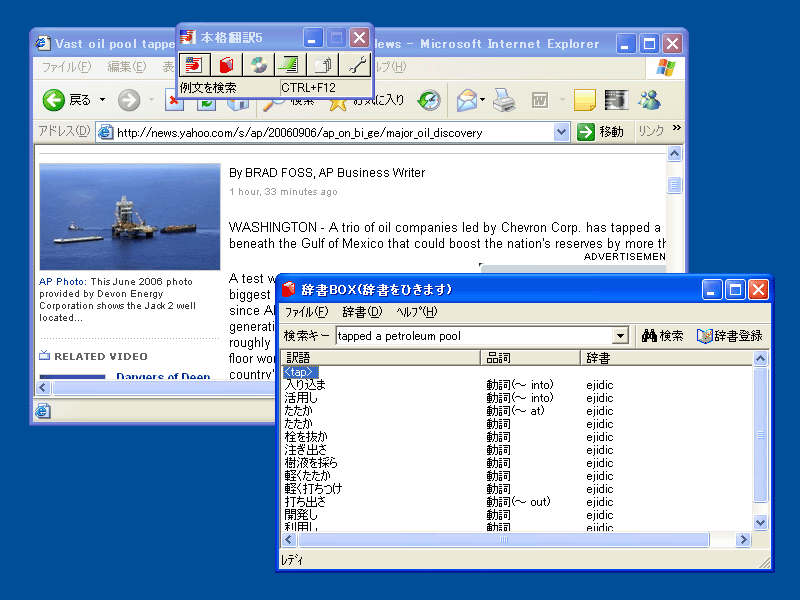Click the up arrow of Internet Explorer scrollbar

[674, 154]
